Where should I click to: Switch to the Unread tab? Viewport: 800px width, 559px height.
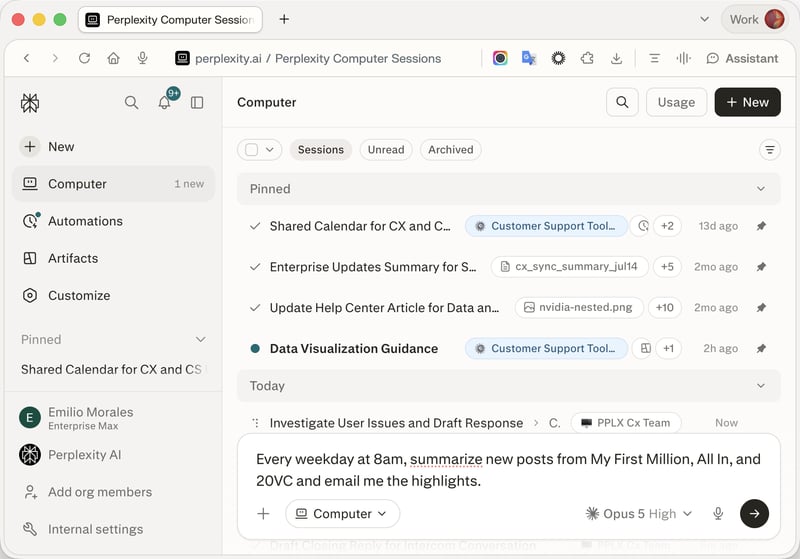click(386, 149)
